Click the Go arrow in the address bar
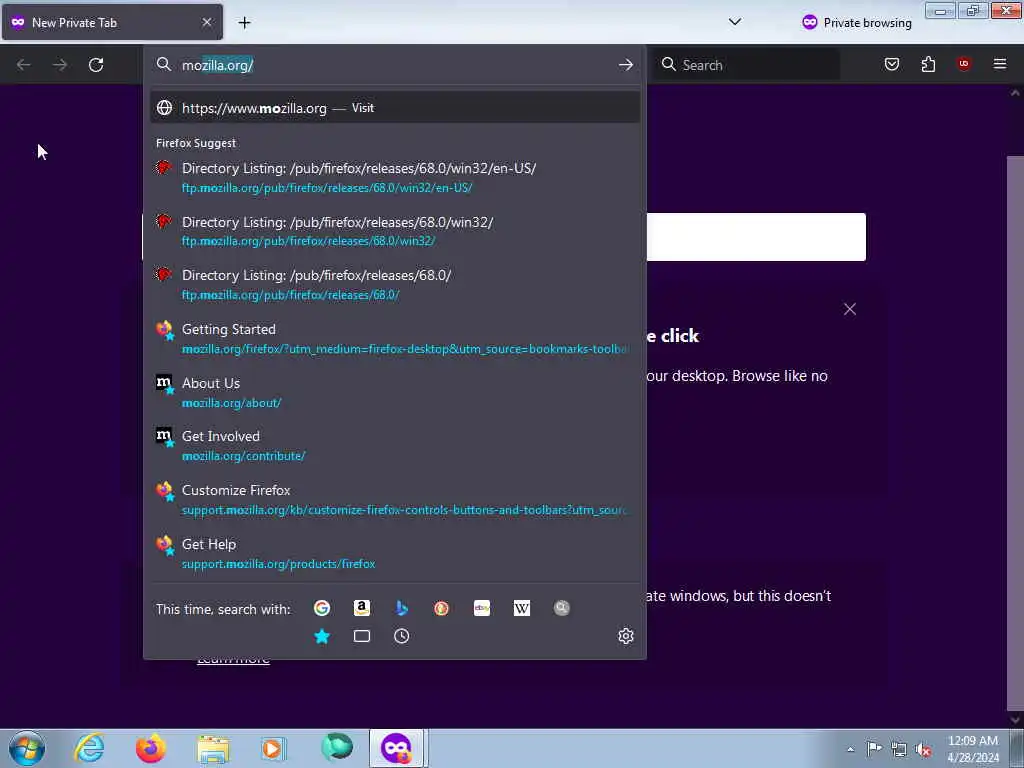The width and height of the screenshot is (1024, 768). coord(625,65)
